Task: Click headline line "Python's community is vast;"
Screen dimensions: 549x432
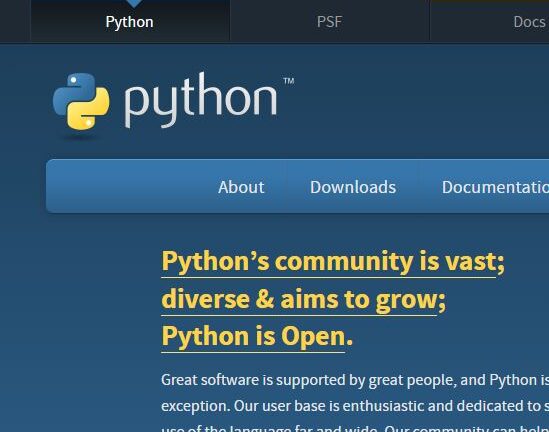Action: pos(333,262)
